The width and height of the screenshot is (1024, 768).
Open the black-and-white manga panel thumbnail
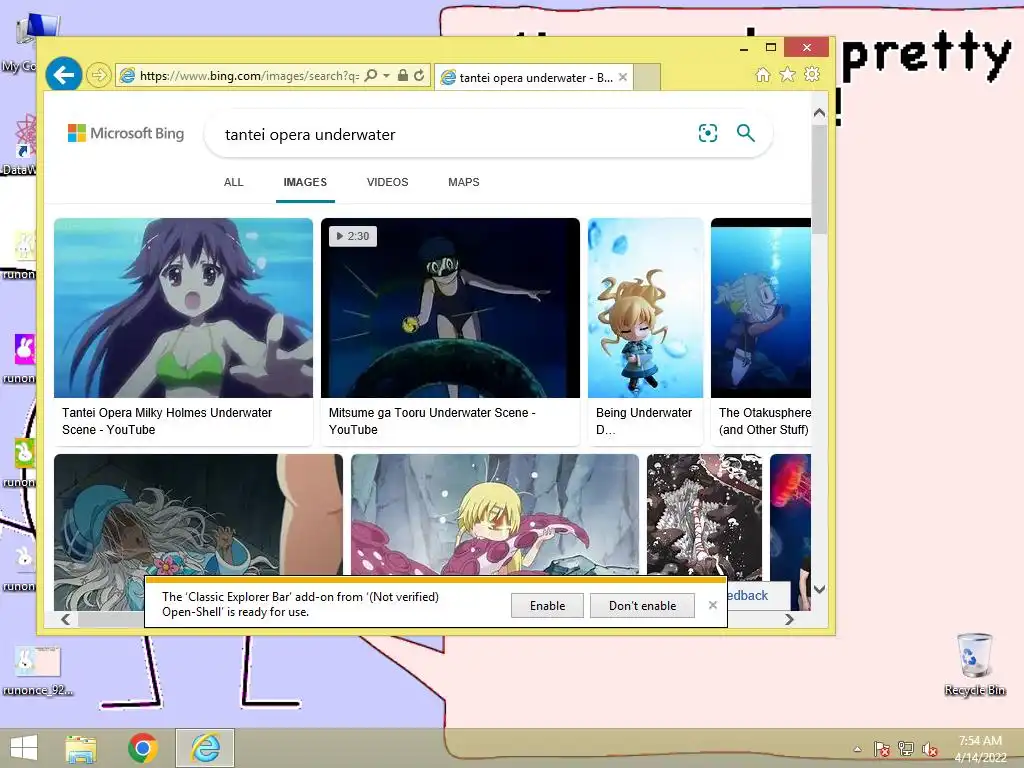pyautogui.click(x=704, y=515)
